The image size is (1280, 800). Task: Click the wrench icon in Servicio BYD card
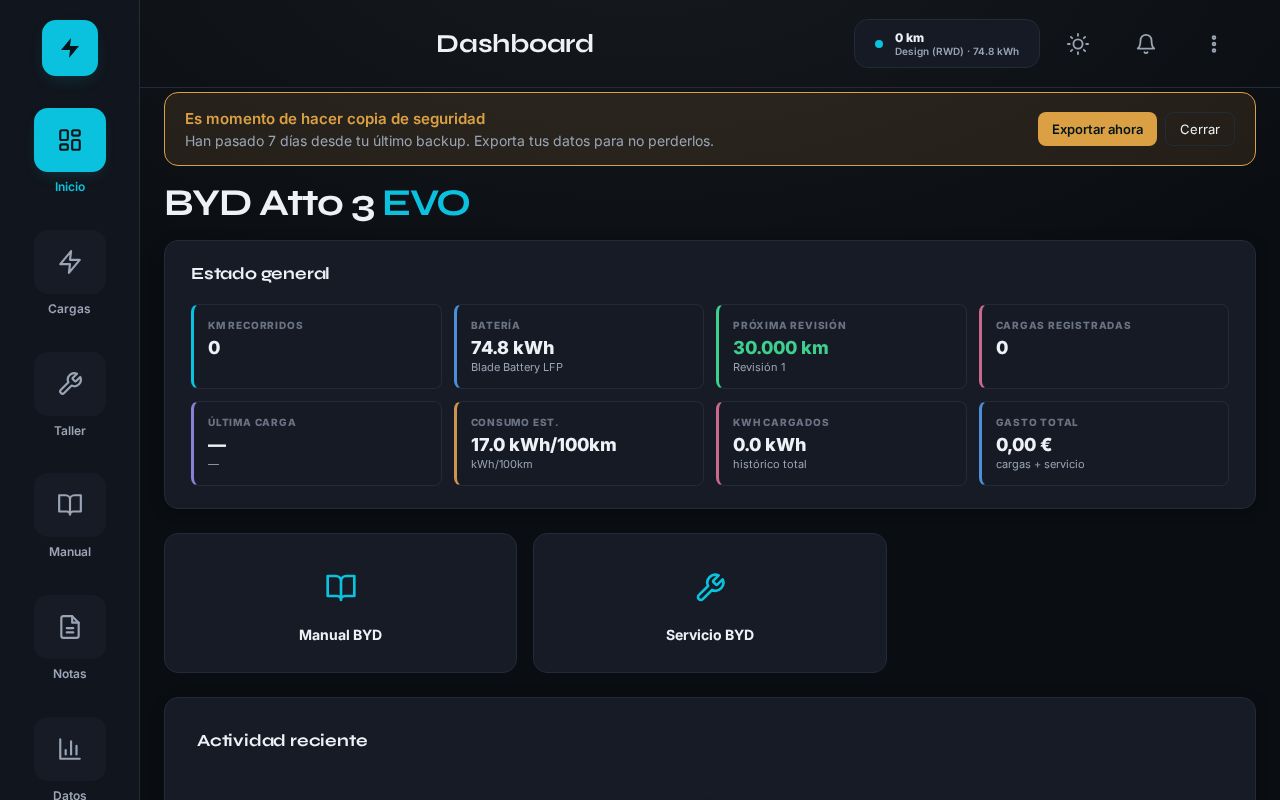click(x=710, y=587)
